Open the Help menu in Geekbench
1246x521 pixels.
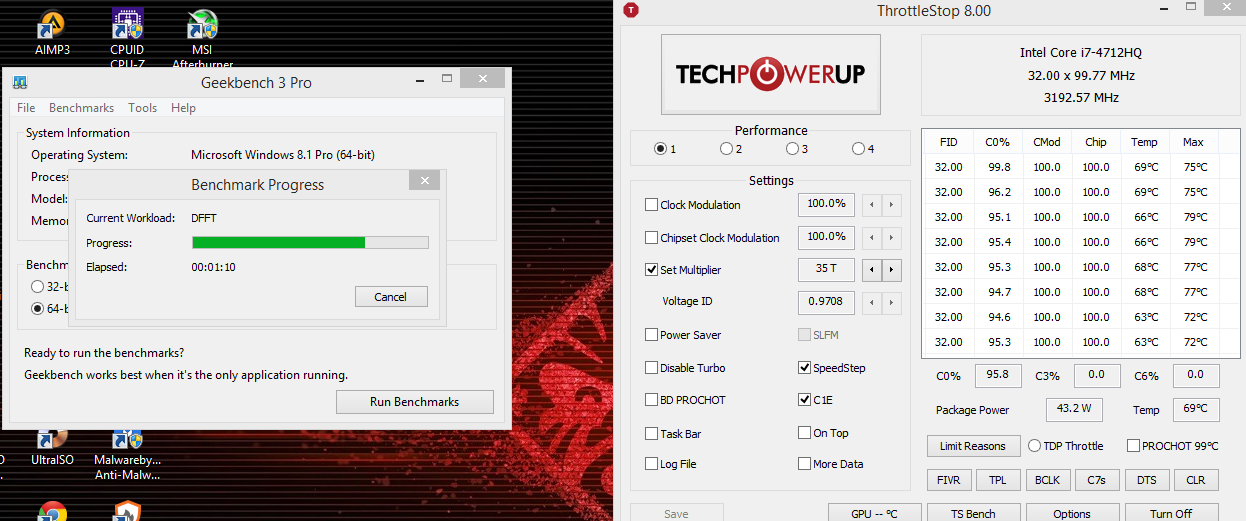(183, 108)
